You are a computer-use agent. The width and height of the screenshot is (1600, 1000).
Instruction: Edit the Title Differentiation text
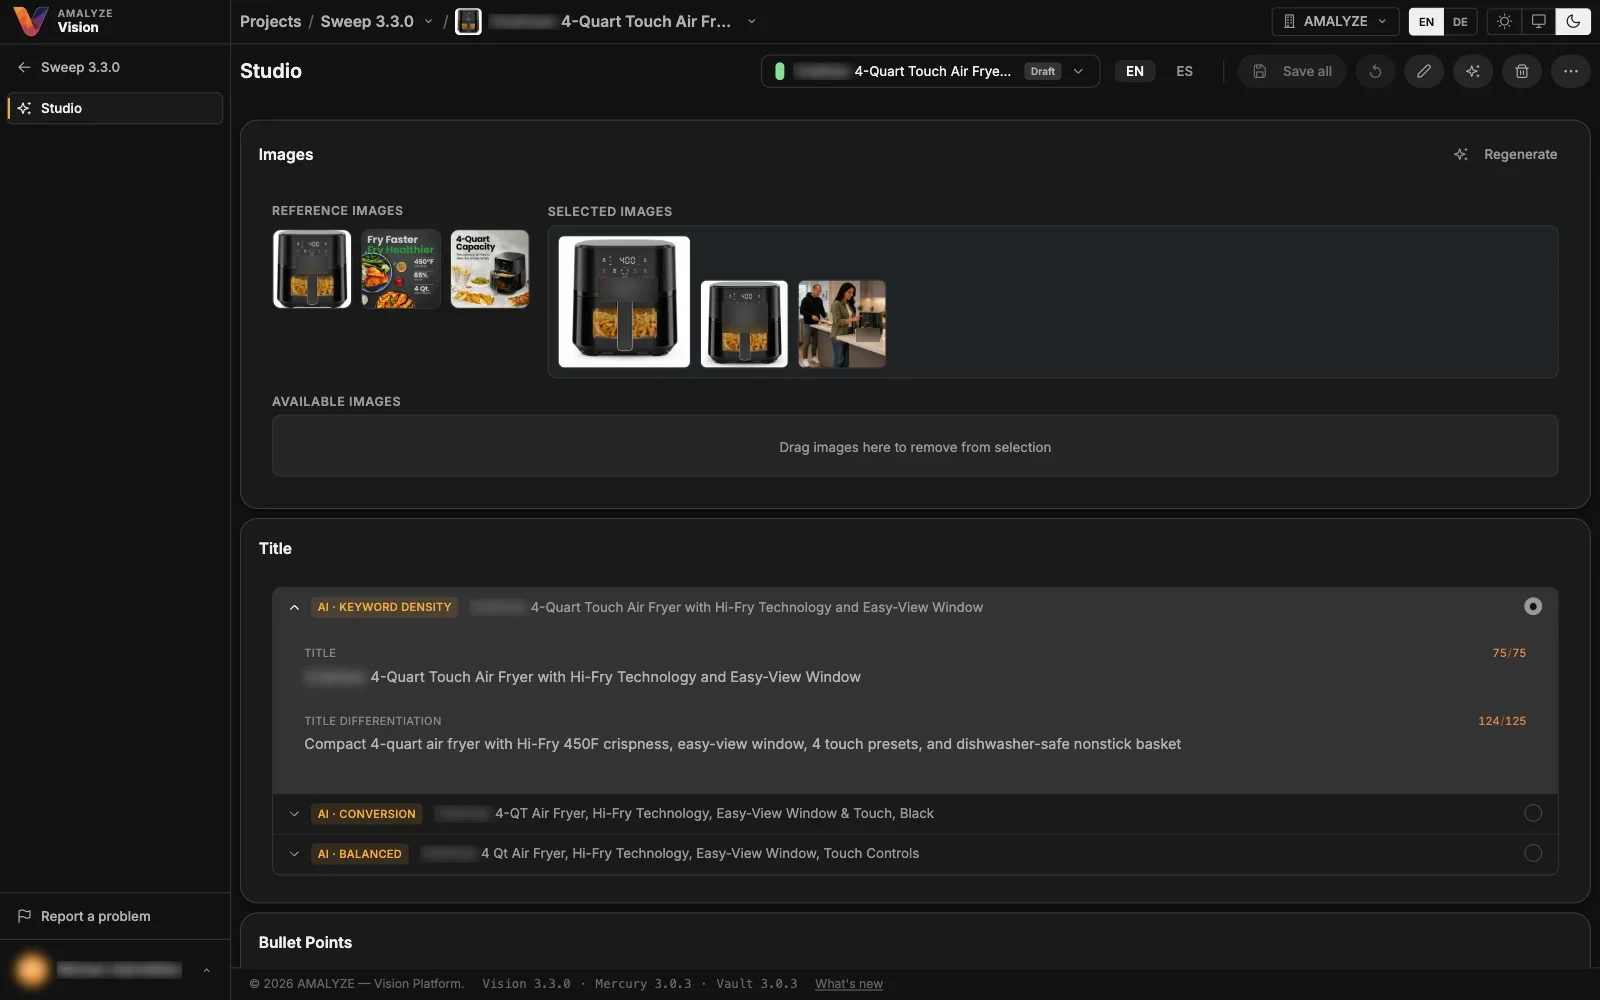(x=742, y=744)
